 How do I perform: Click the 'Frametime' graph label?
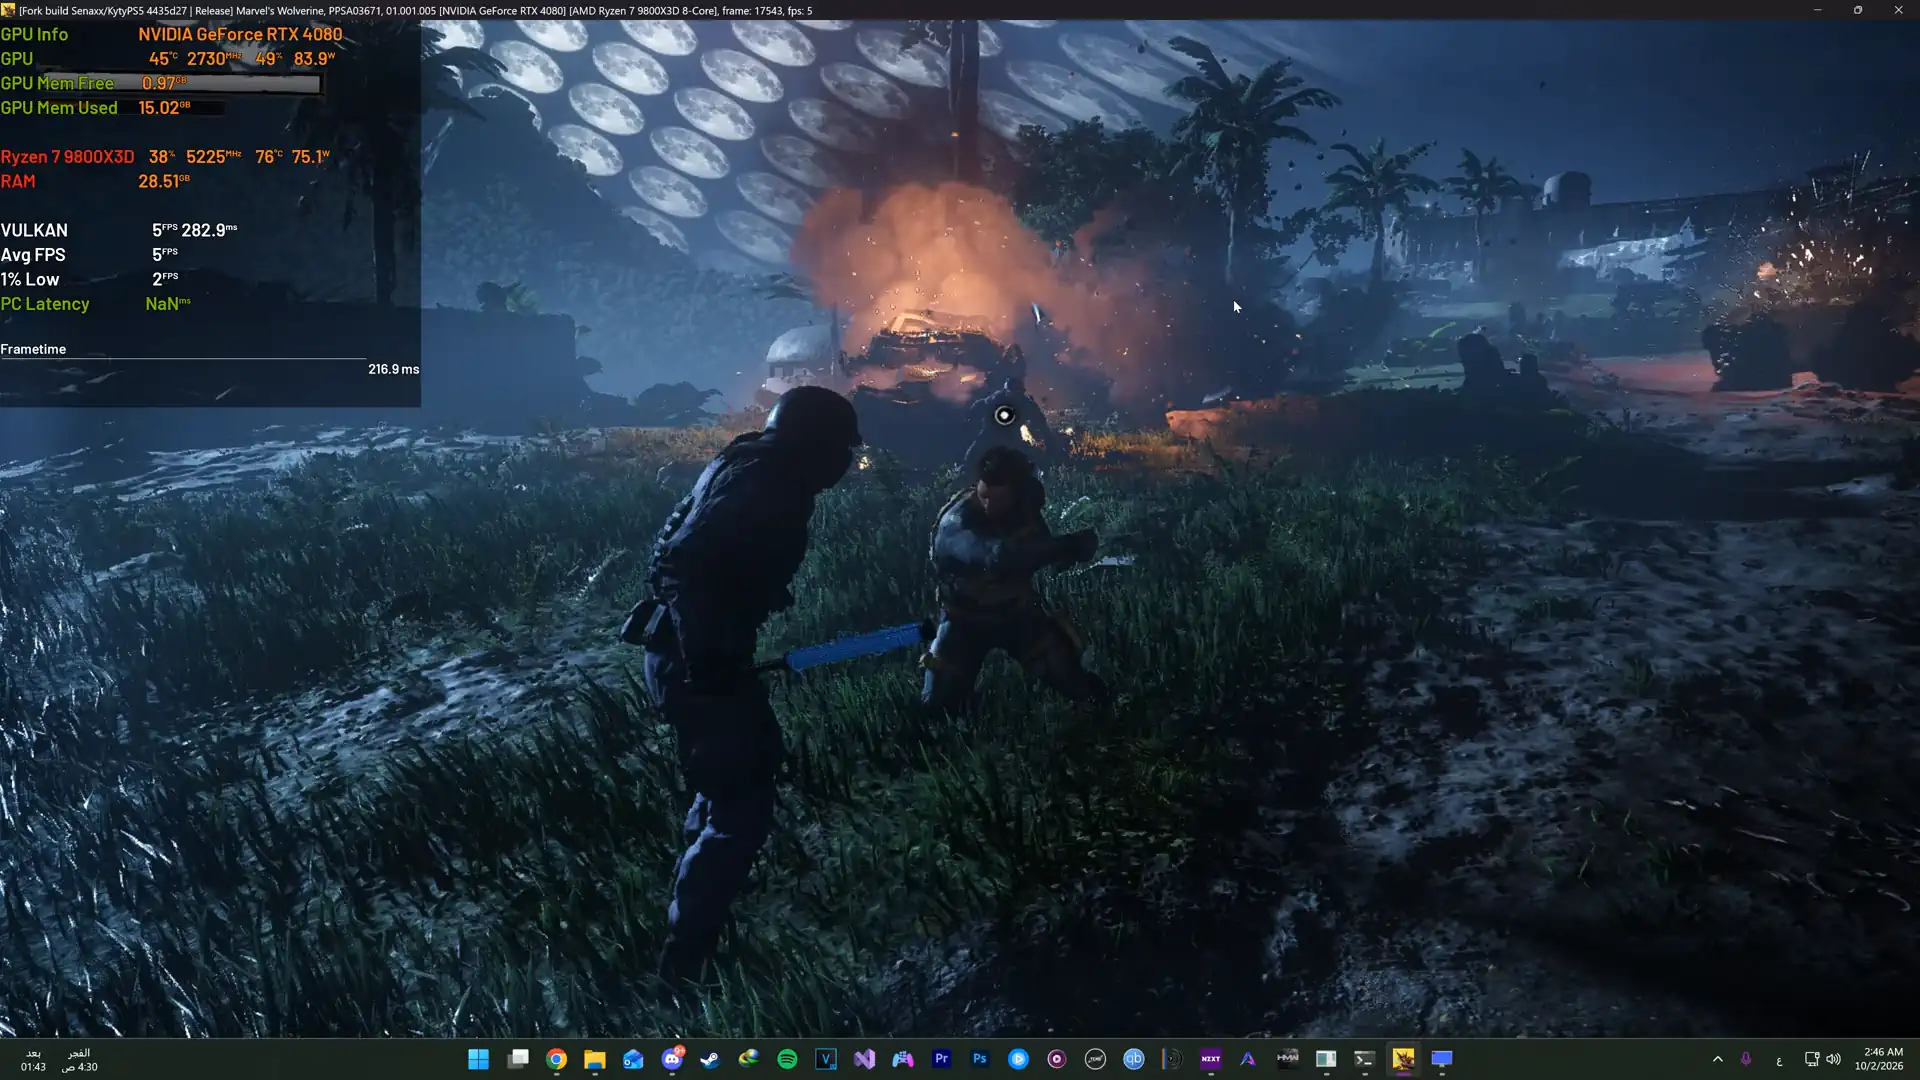pyautogui.click(x=33, y=349)
